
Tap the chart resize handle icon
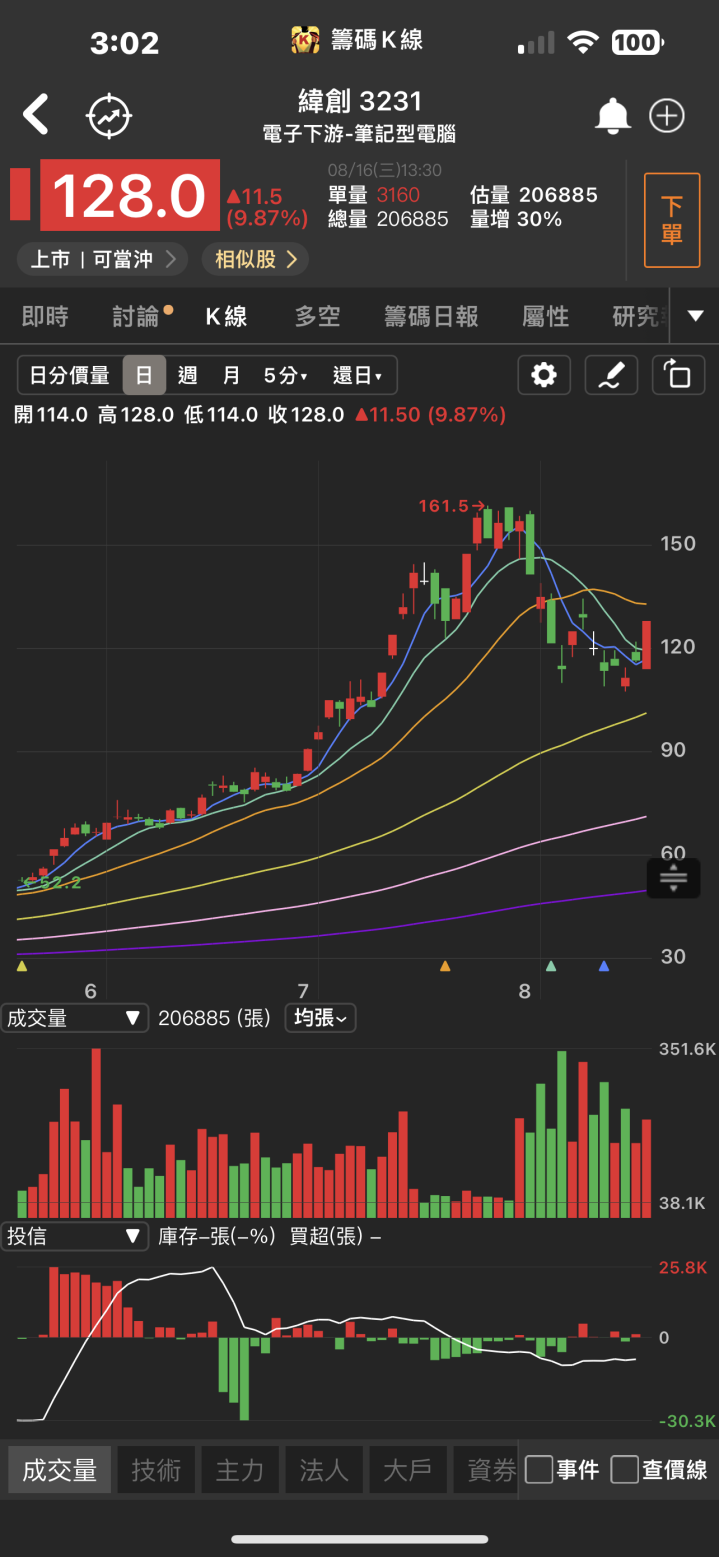coord(673,879)
